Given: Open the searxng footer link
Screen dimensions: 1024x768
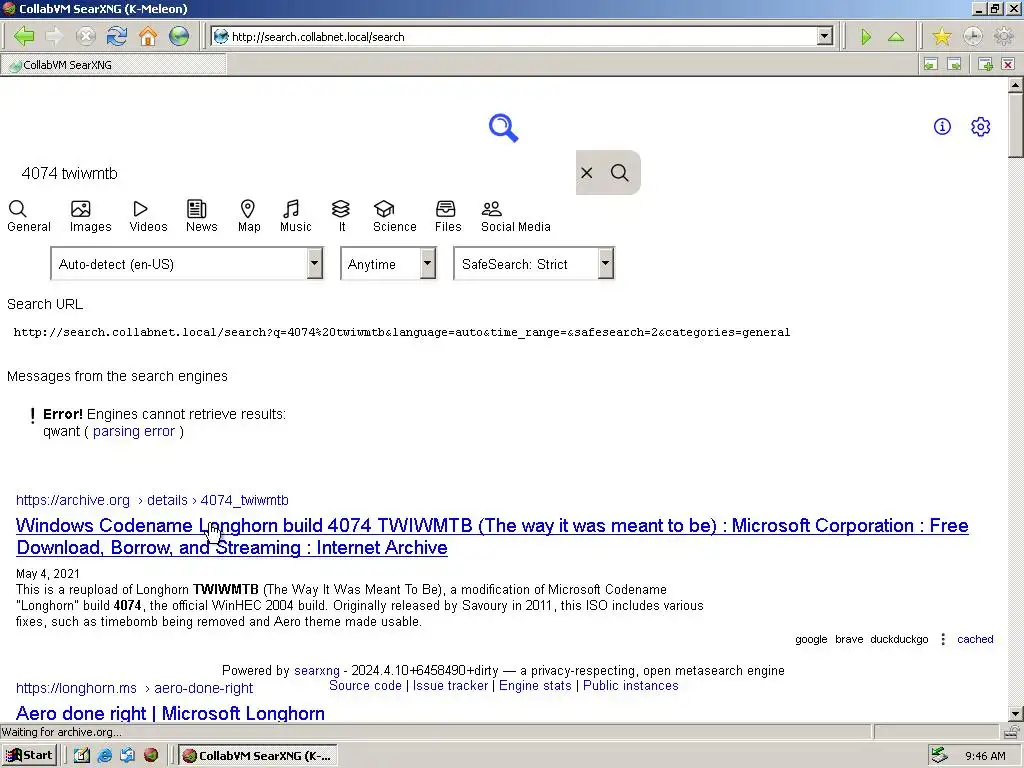Looking at the screenshot, I should [x=317, y=671].
